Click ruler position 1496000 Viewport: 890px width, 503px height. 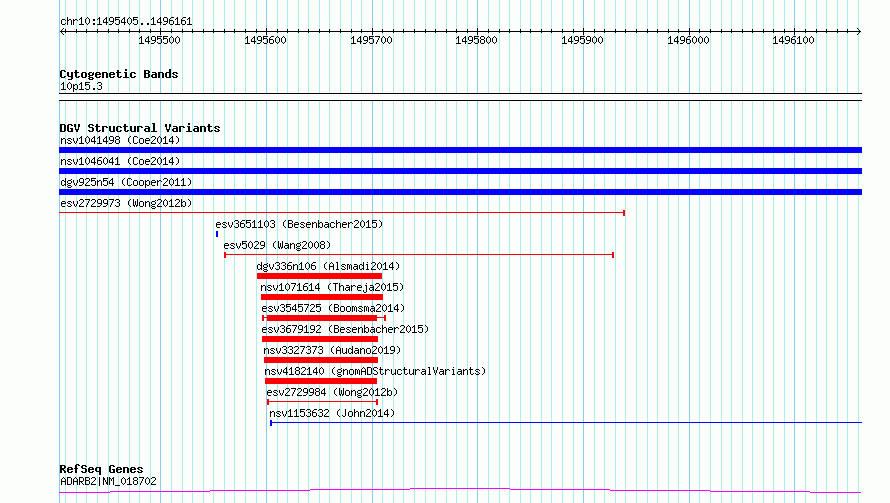pyautogui.click(x=688, y=40)
